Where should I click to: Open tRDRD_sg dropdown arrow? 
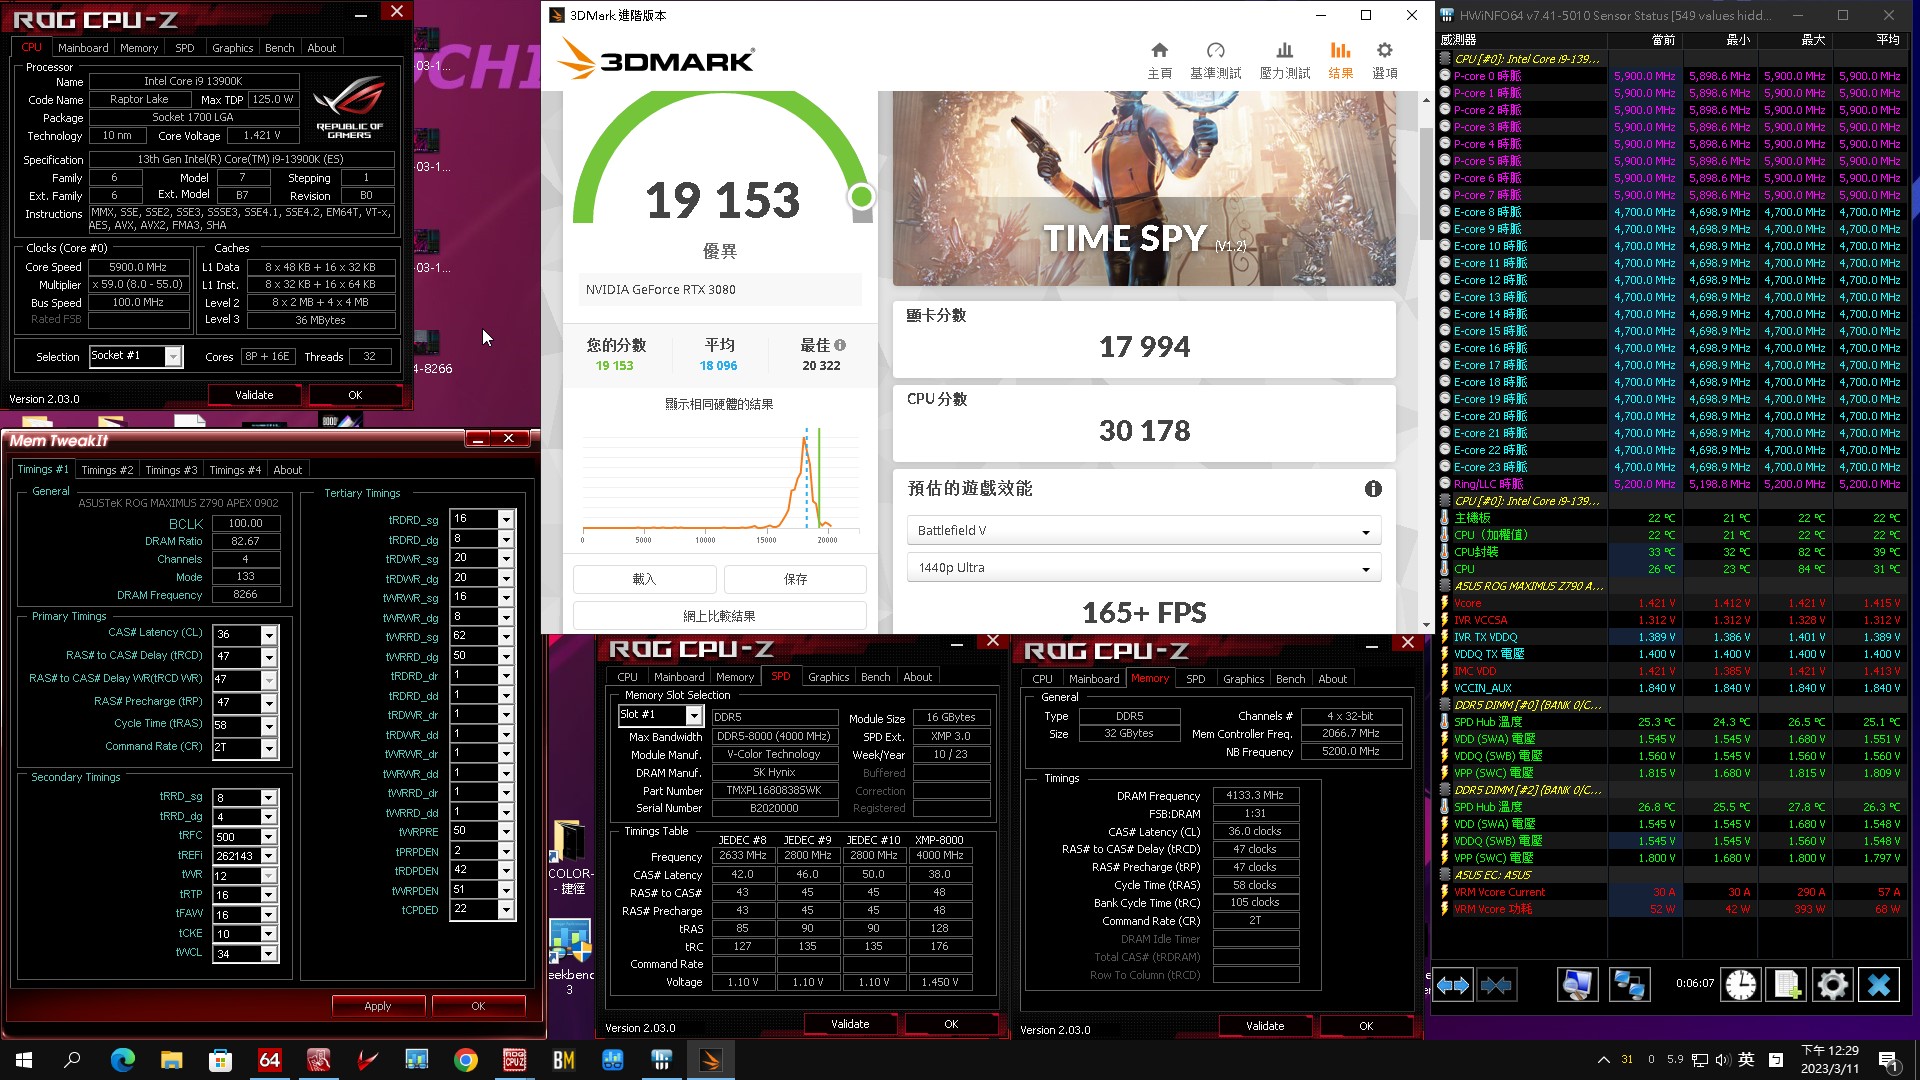(x=506, y=519)
